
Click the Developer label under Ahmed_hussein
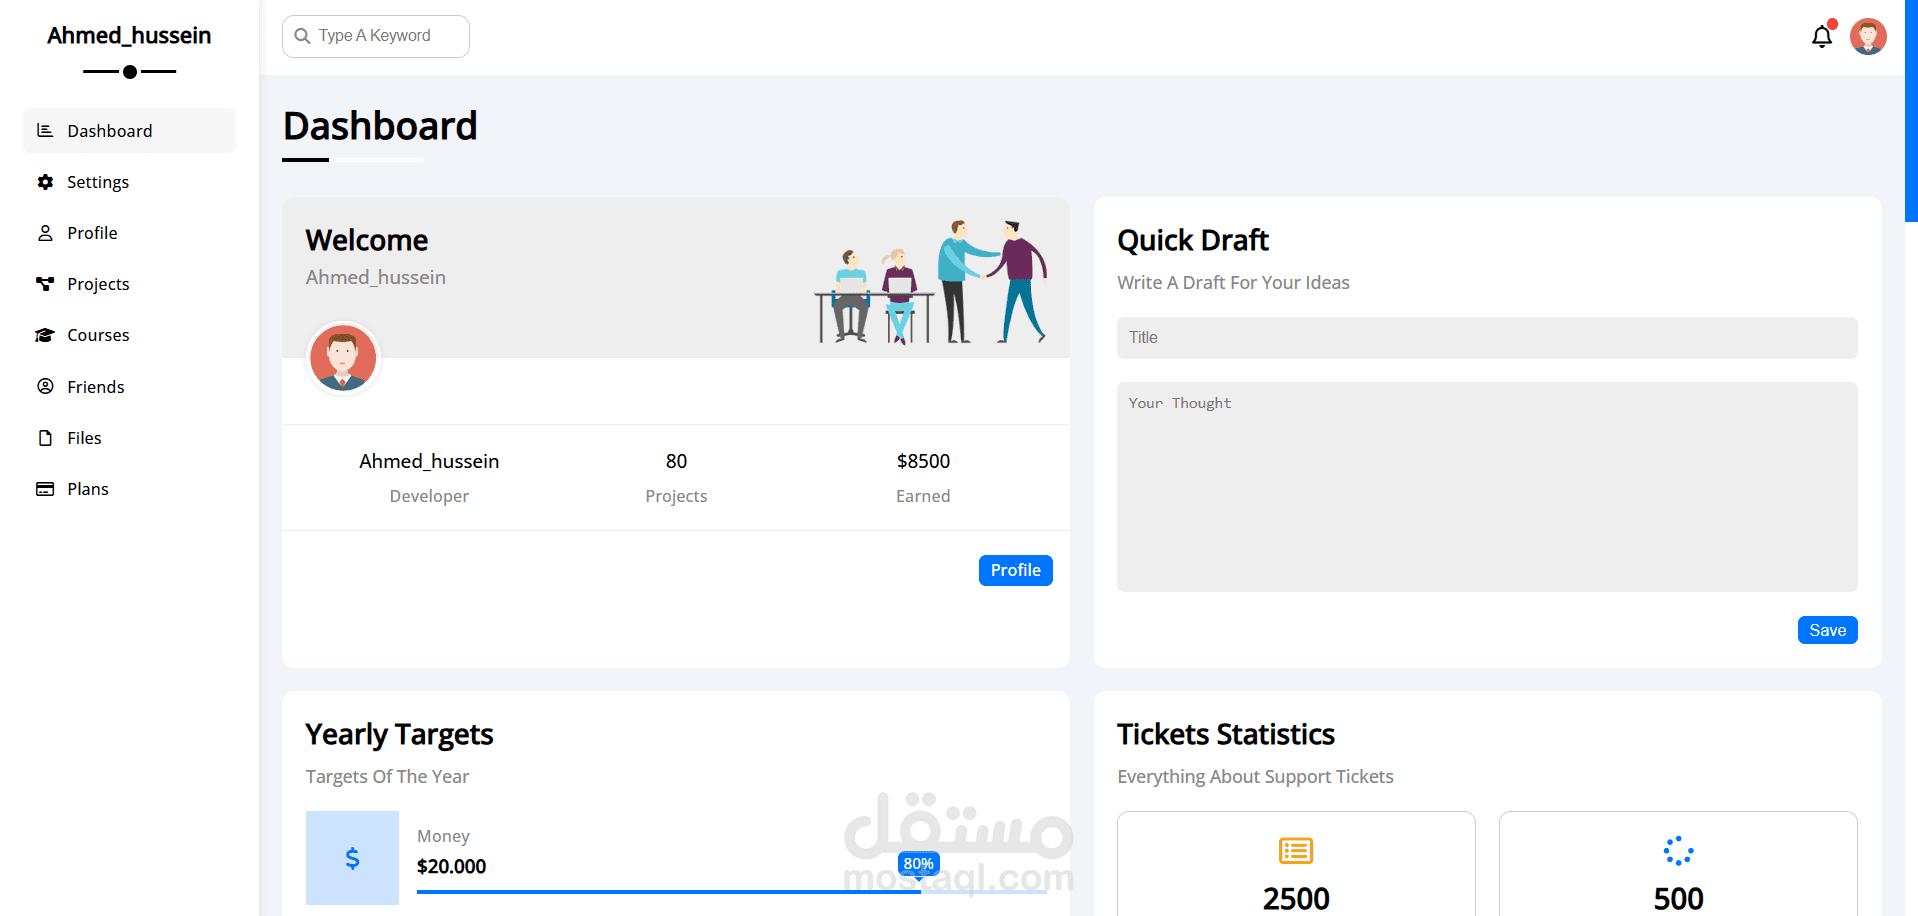[x=429, y=496]
